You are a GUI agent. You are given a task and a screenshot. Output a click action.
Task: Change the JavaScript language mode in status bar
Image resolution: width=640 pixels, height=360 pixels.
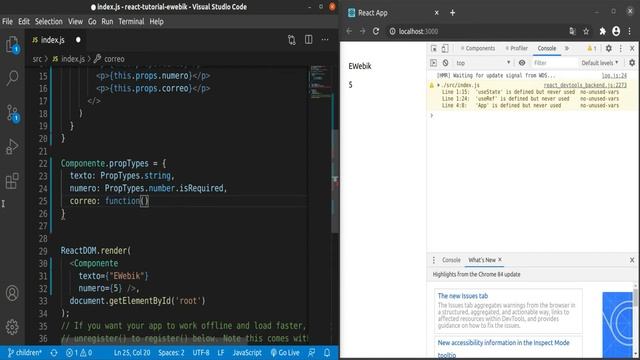tap(247, 353)
